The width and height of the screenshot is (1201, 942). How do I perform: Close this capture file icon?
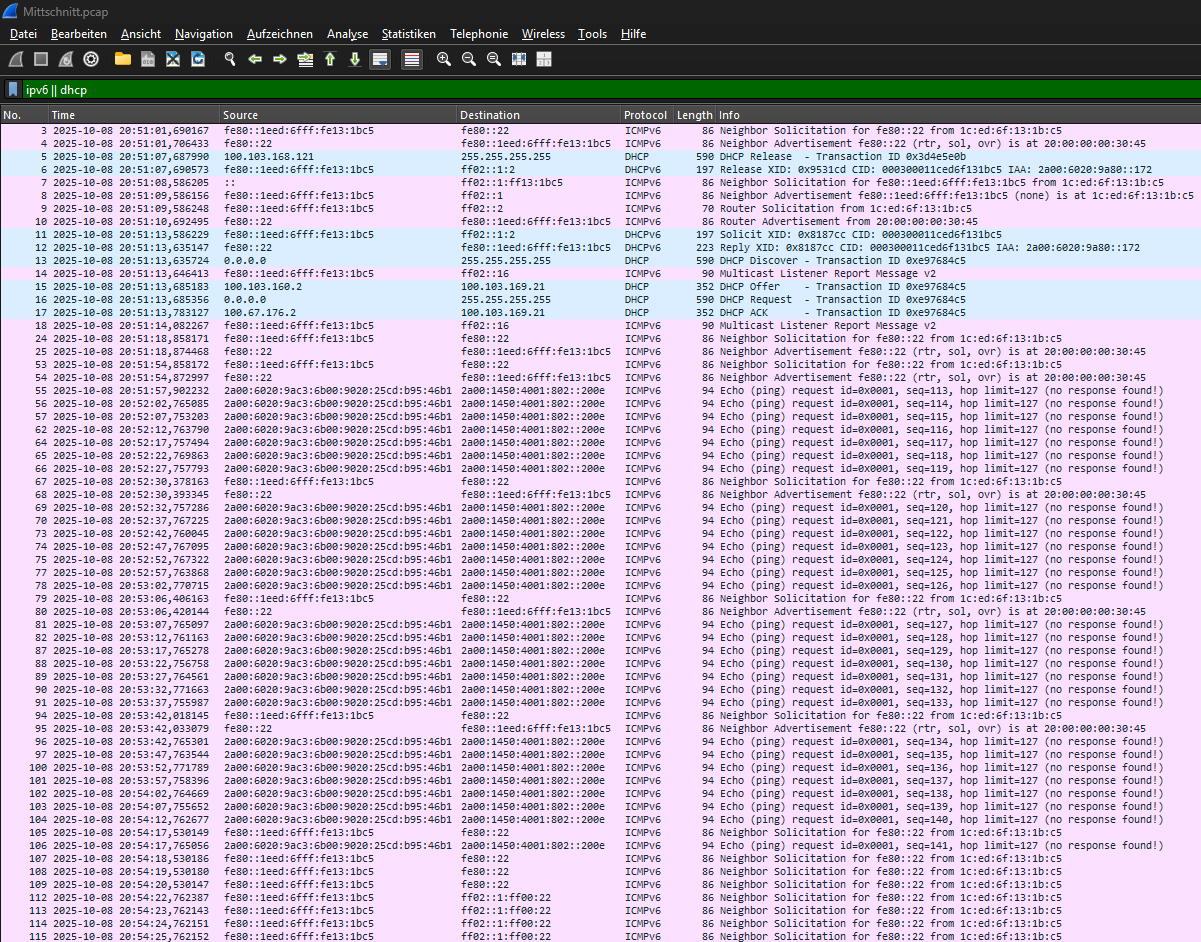173,59
